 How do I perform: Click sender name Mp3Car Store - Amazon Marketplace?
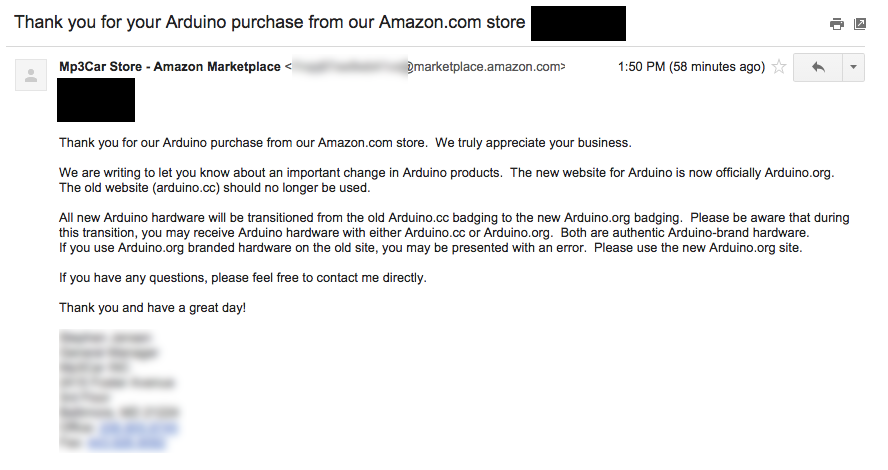click(x=170, y=67)
